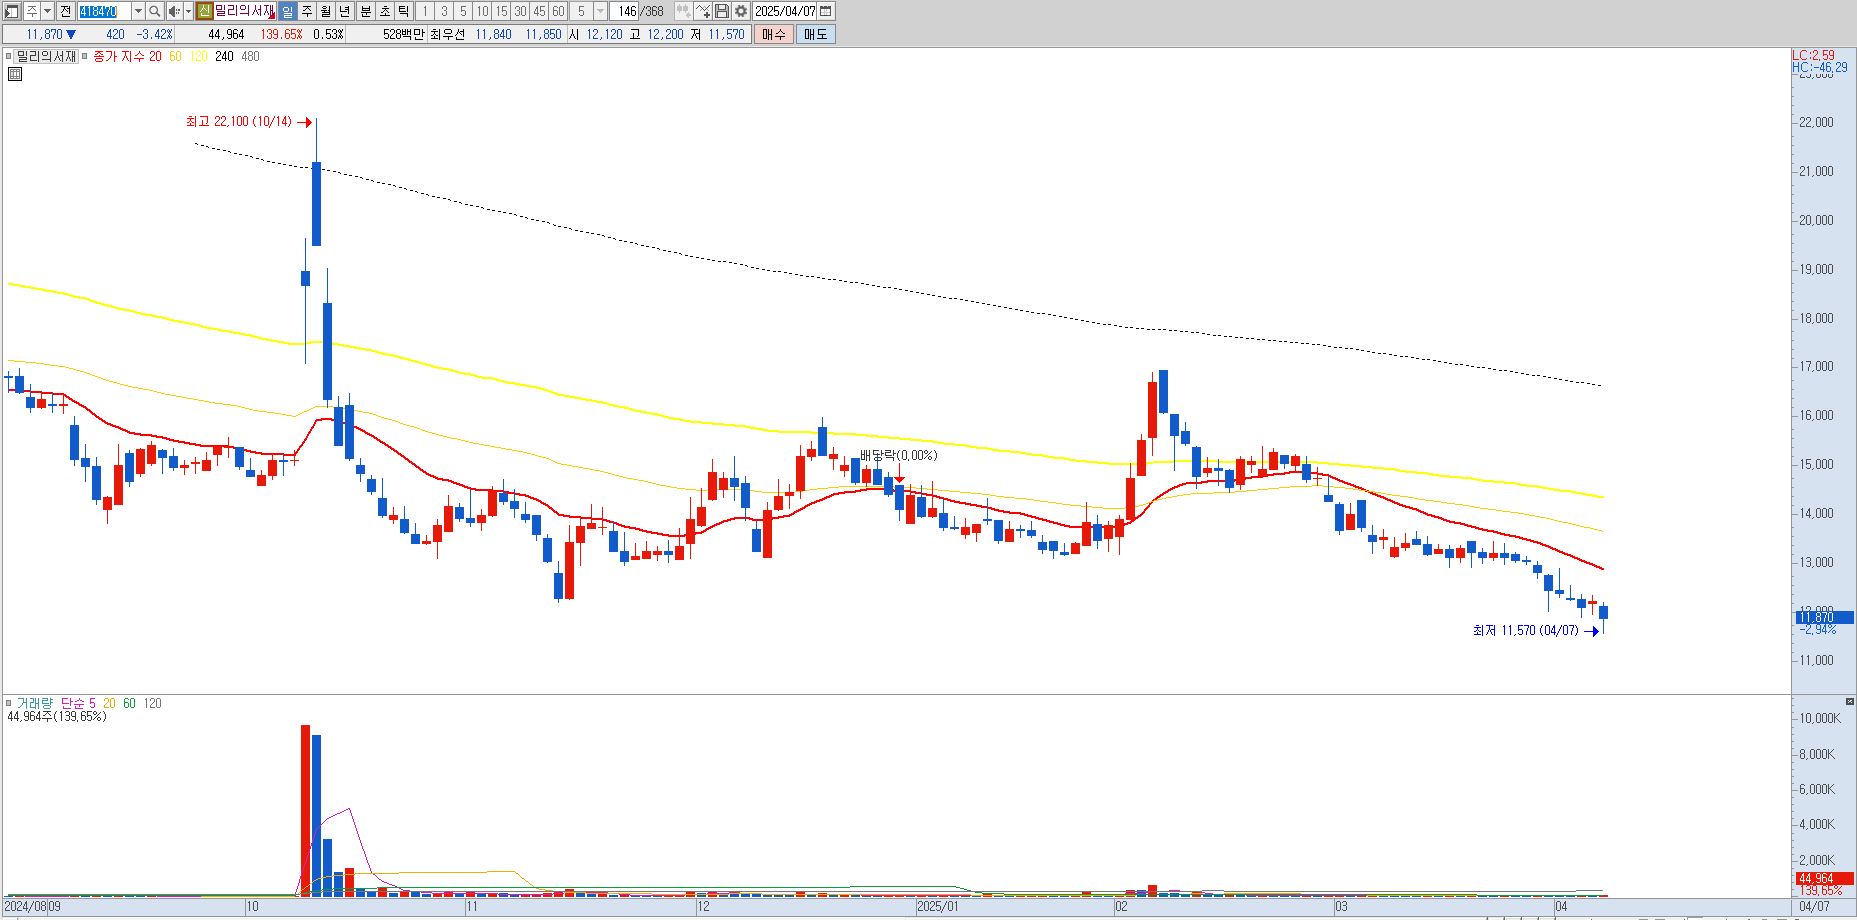Open the stock search magnifier
Screen dimensions: 1857x920
[155, 11]
